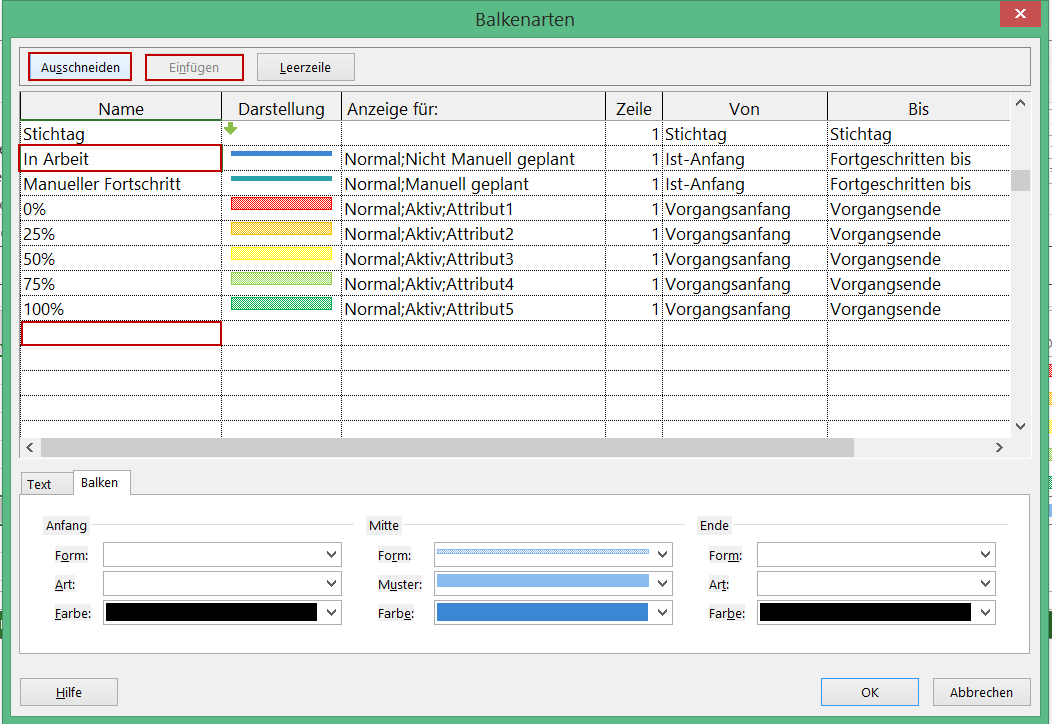The width and height of the screenshot is (1052, 724).
Task: Open the Mitte Farbe blue color picker
Action: tap(553, 612)
